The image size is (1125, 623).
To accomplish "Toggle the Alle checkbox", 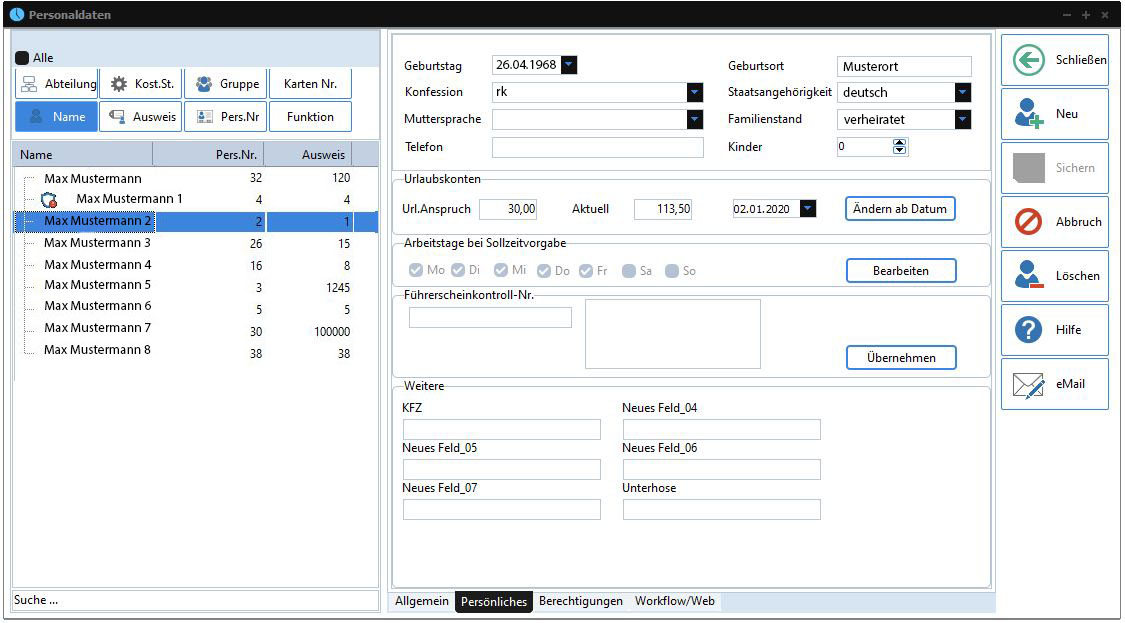I will tap(22, 58).
